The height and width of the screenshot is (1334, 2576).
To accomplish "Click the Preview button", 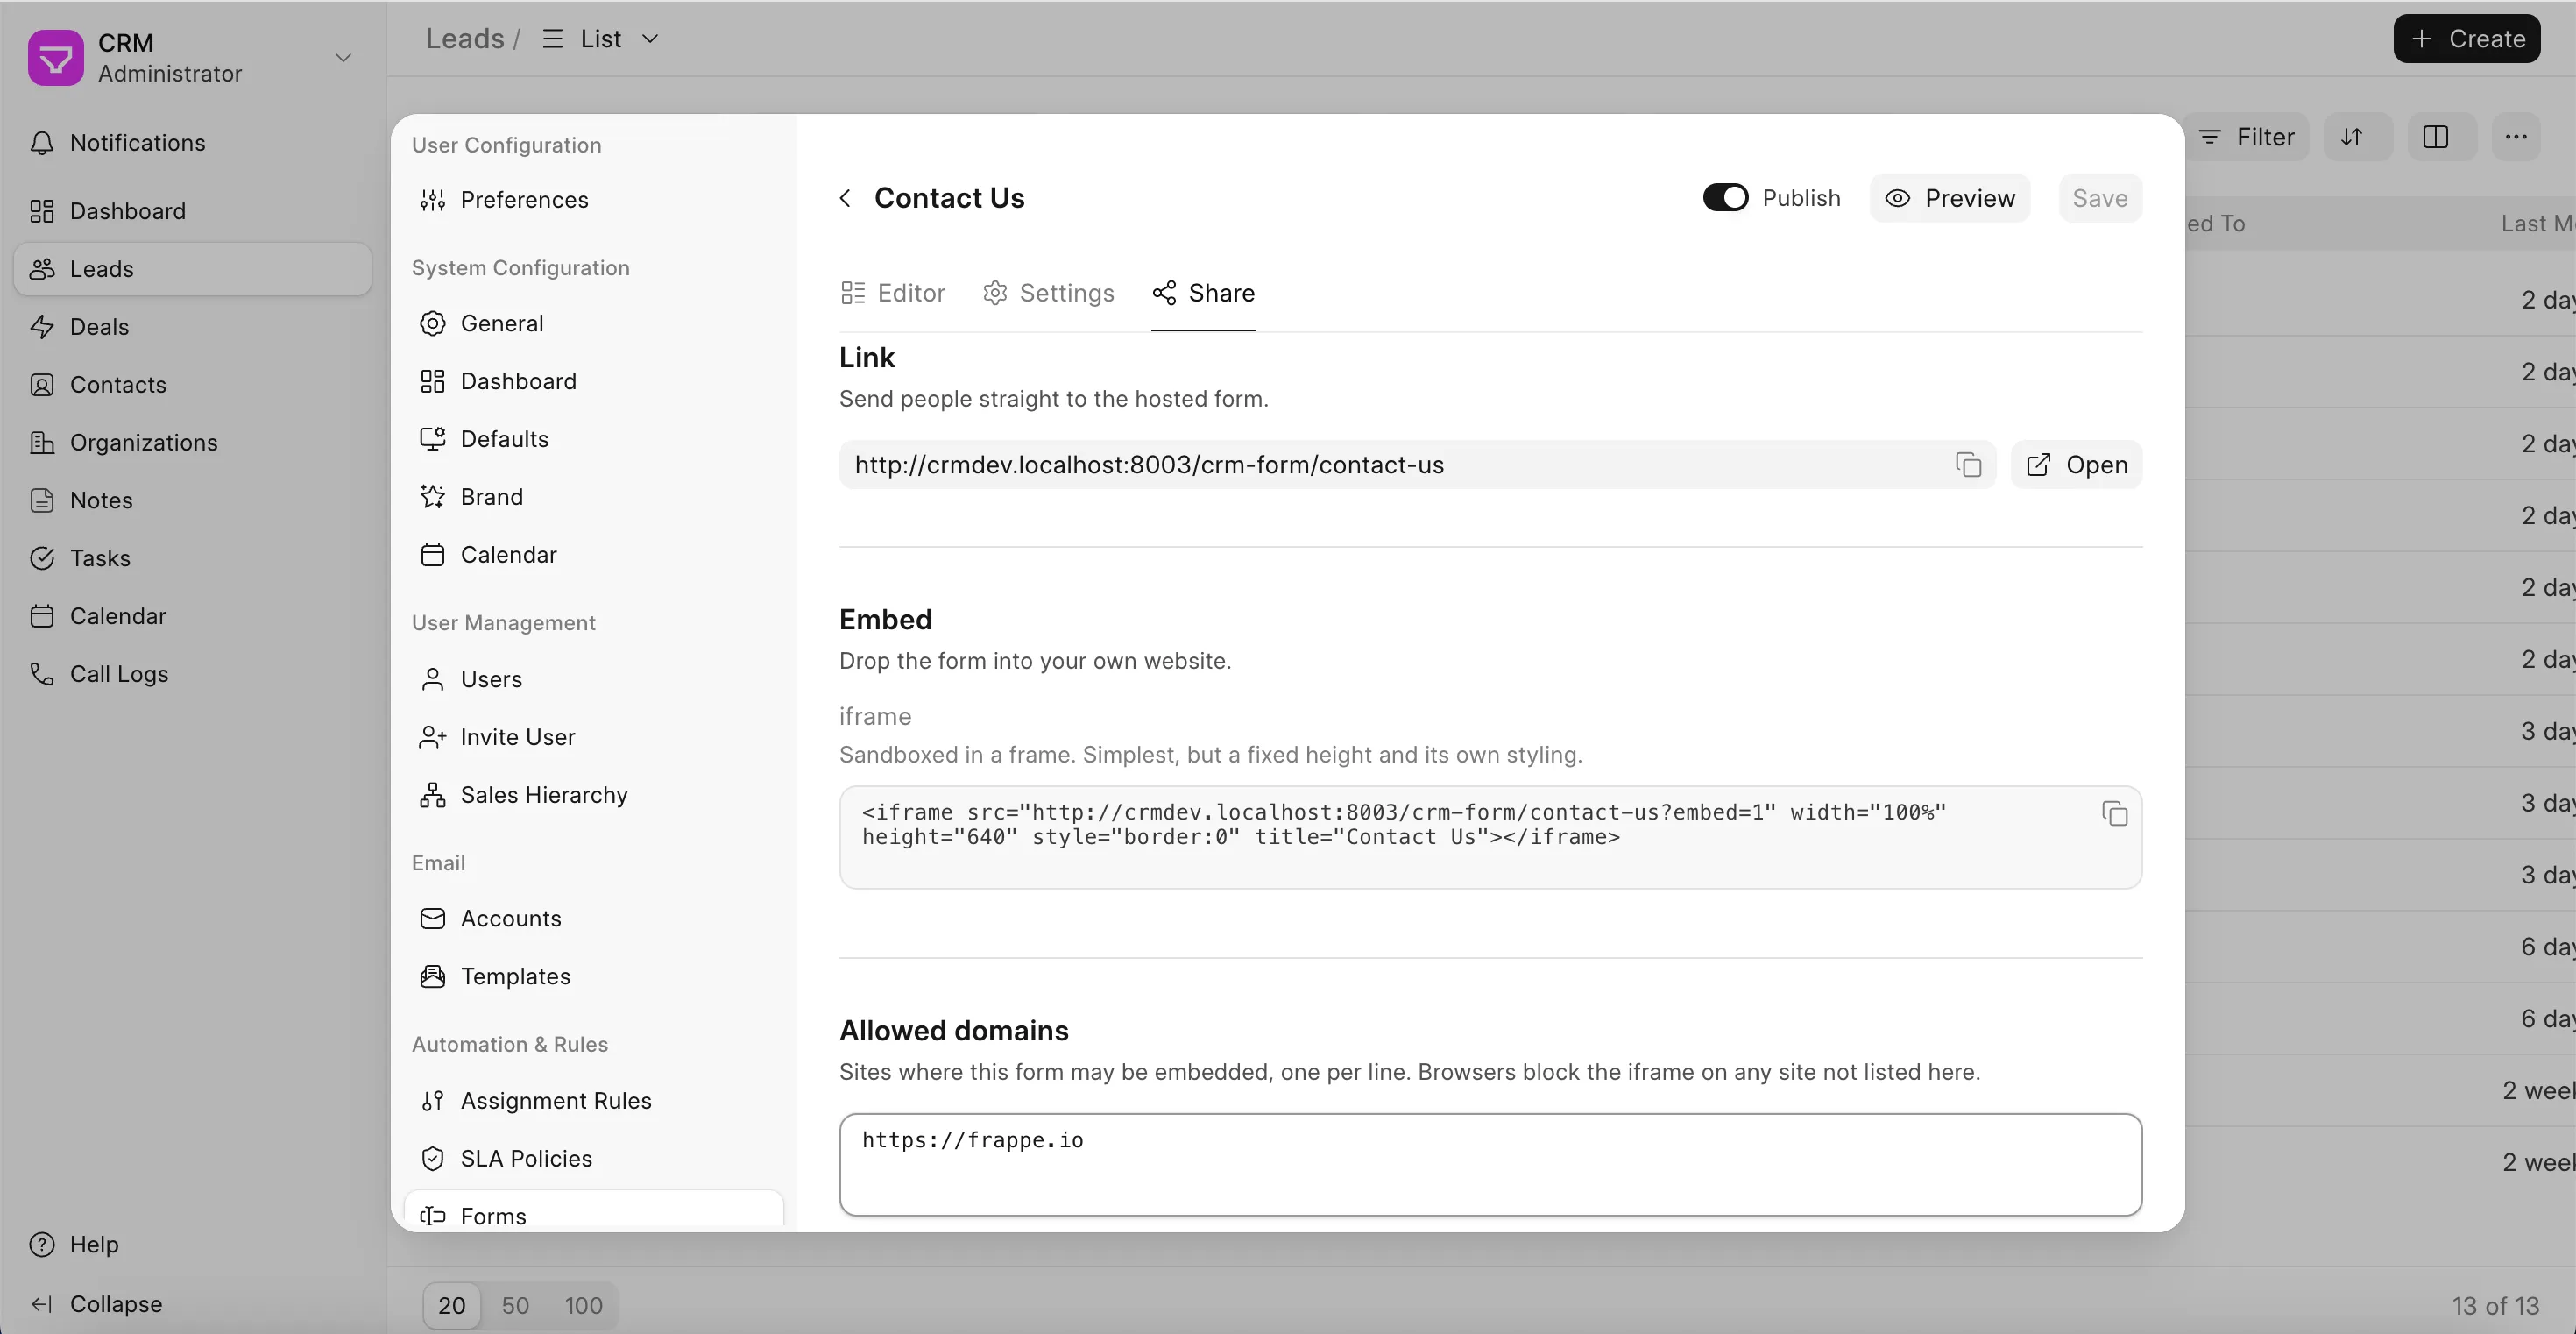I will click(x=1950, y=198).
